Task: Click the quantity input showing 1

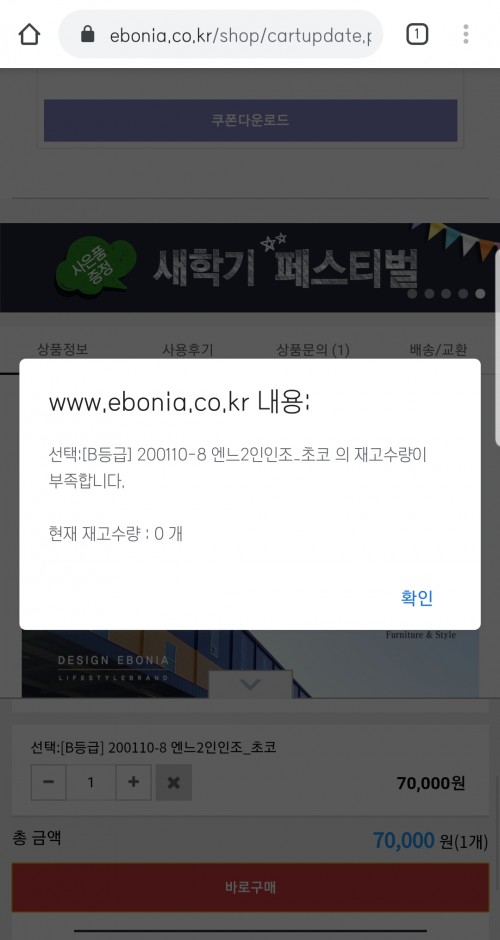Action: 91,782
